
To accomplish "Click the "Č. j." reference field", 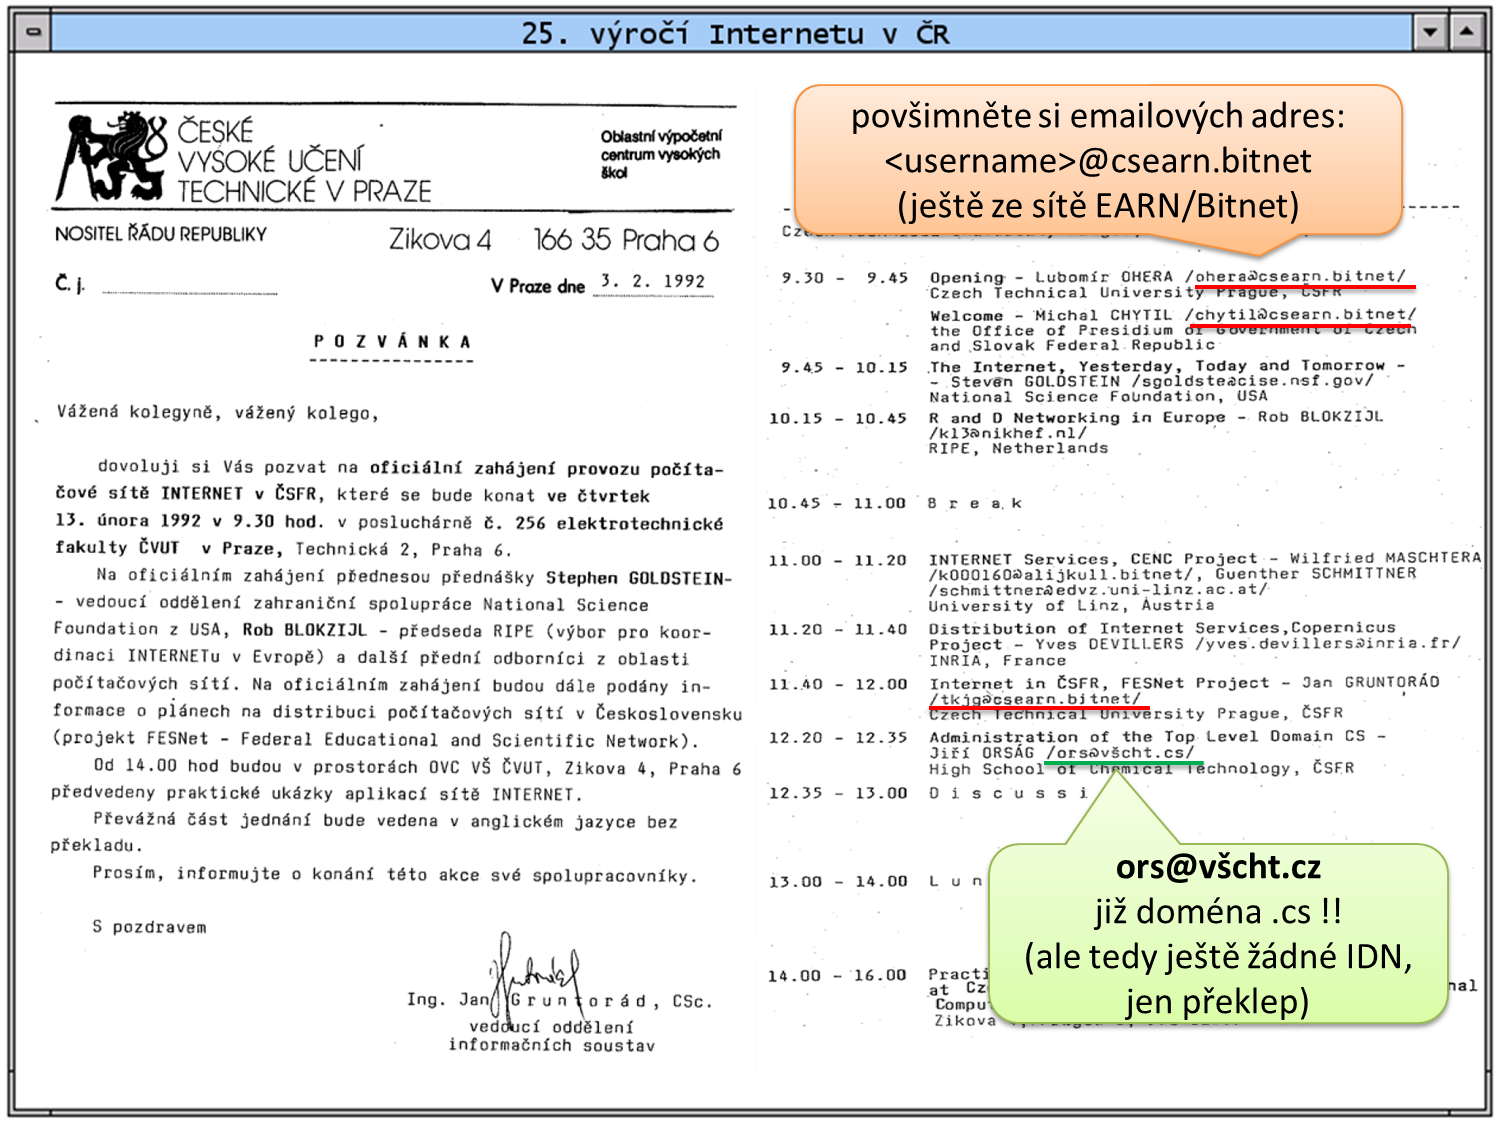I will point(166,285).
